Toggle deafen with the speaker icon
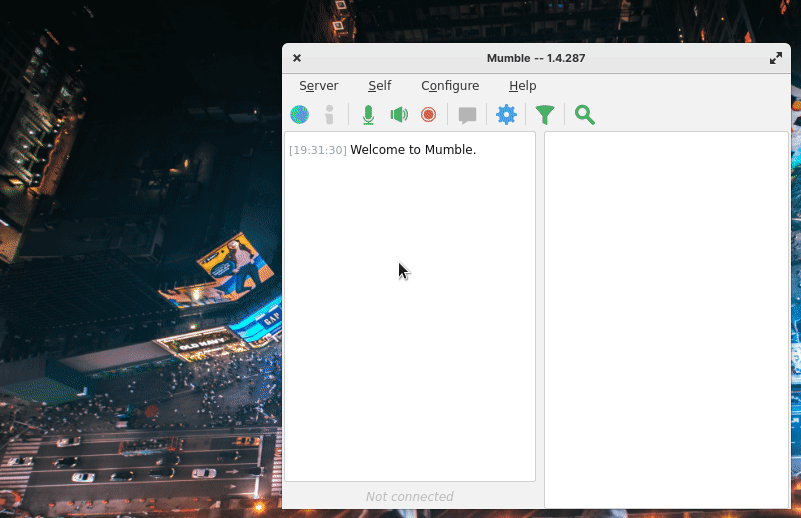 399,114
